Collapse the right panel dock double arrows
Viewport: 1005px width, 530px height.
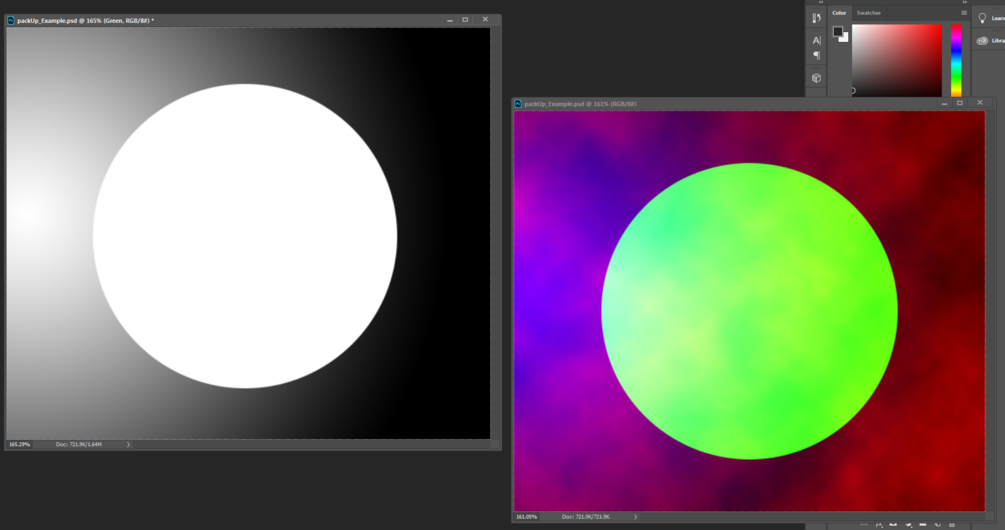tap(964, 2)
